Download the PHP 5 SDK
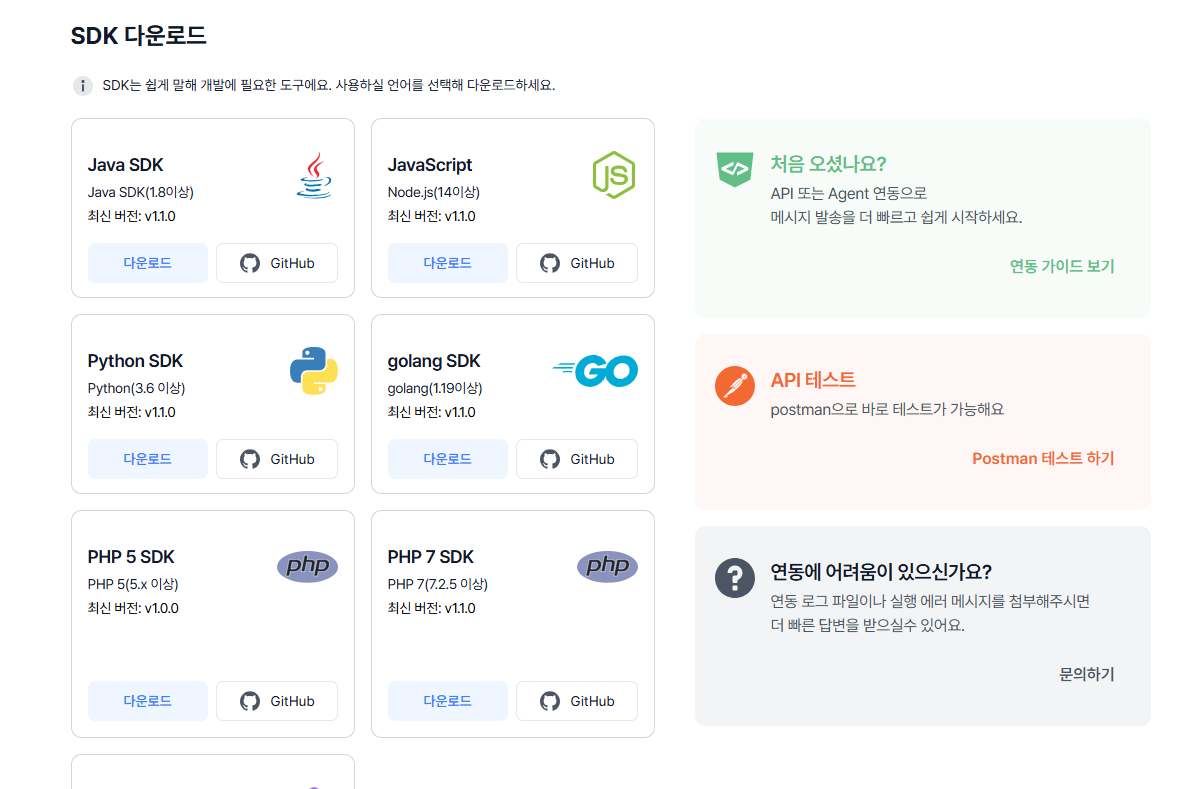 click(148, 701)
